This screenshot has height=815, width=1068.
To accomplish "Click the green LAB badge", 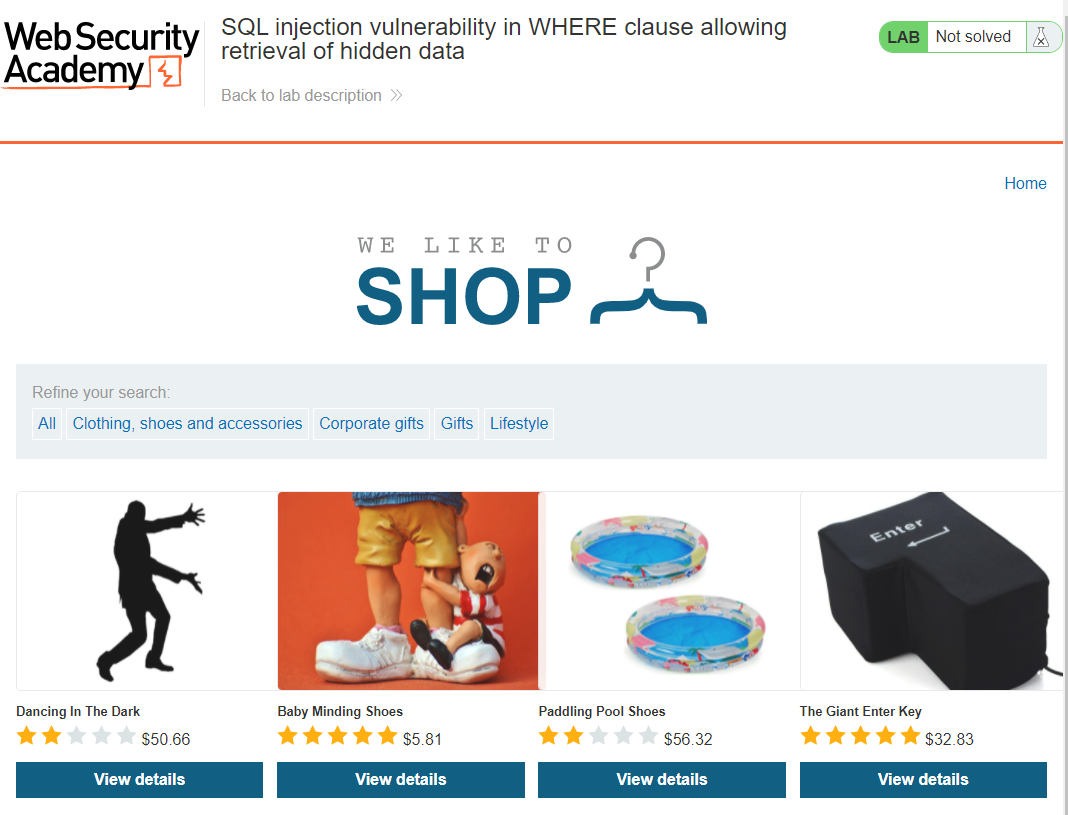I will pyautogui.click(x=903, y=37).
